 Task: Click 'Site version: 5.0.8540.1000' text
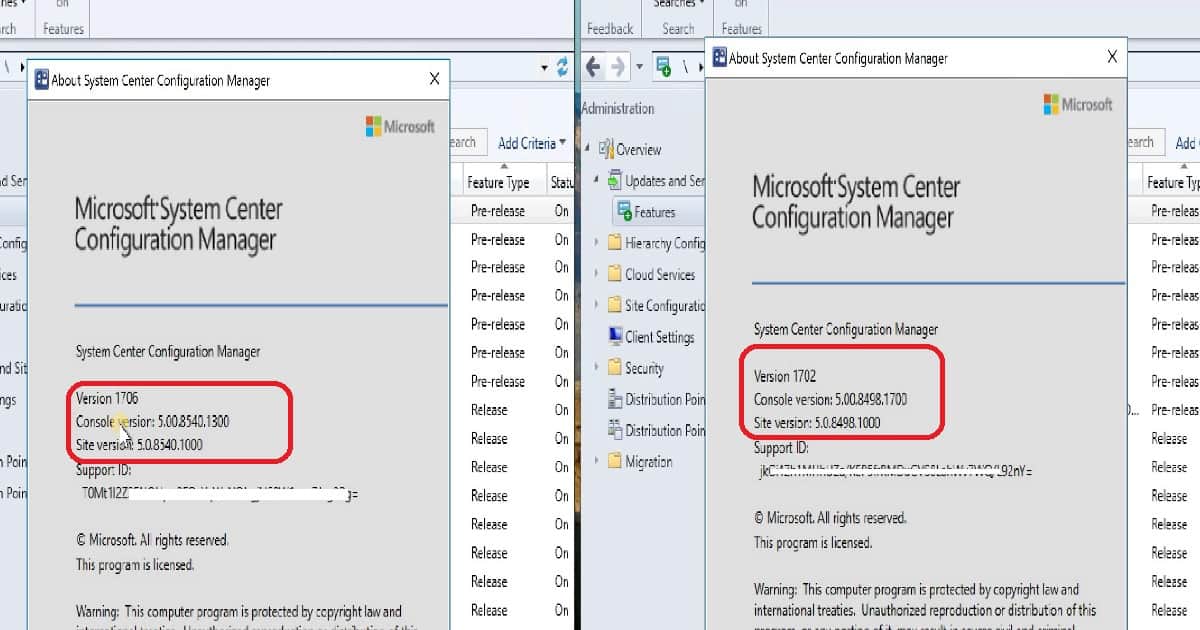tap(139, 444)
